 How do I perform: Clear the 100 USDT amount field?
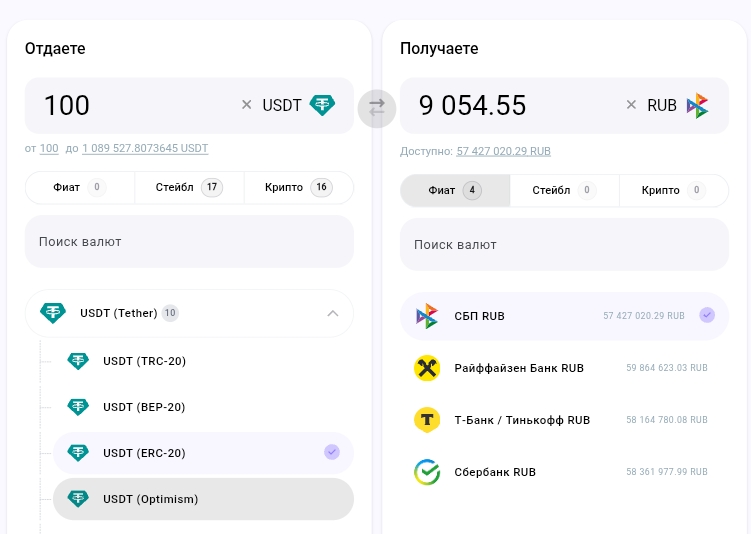[x=247, y=105]
